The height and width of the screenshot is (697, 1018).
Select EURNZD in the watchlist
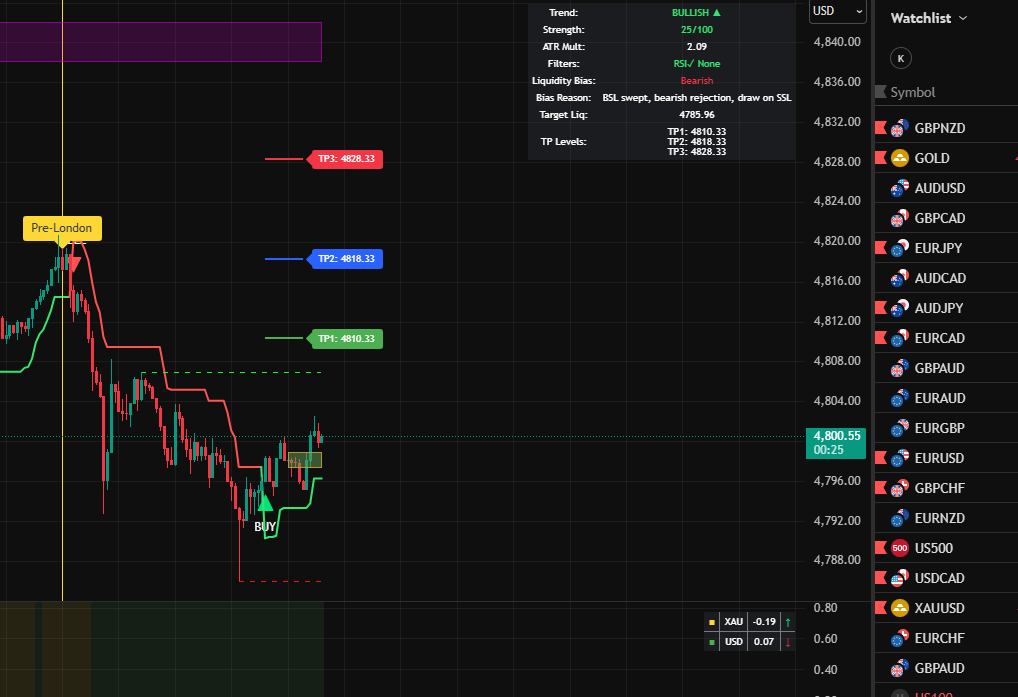(939, 518)
